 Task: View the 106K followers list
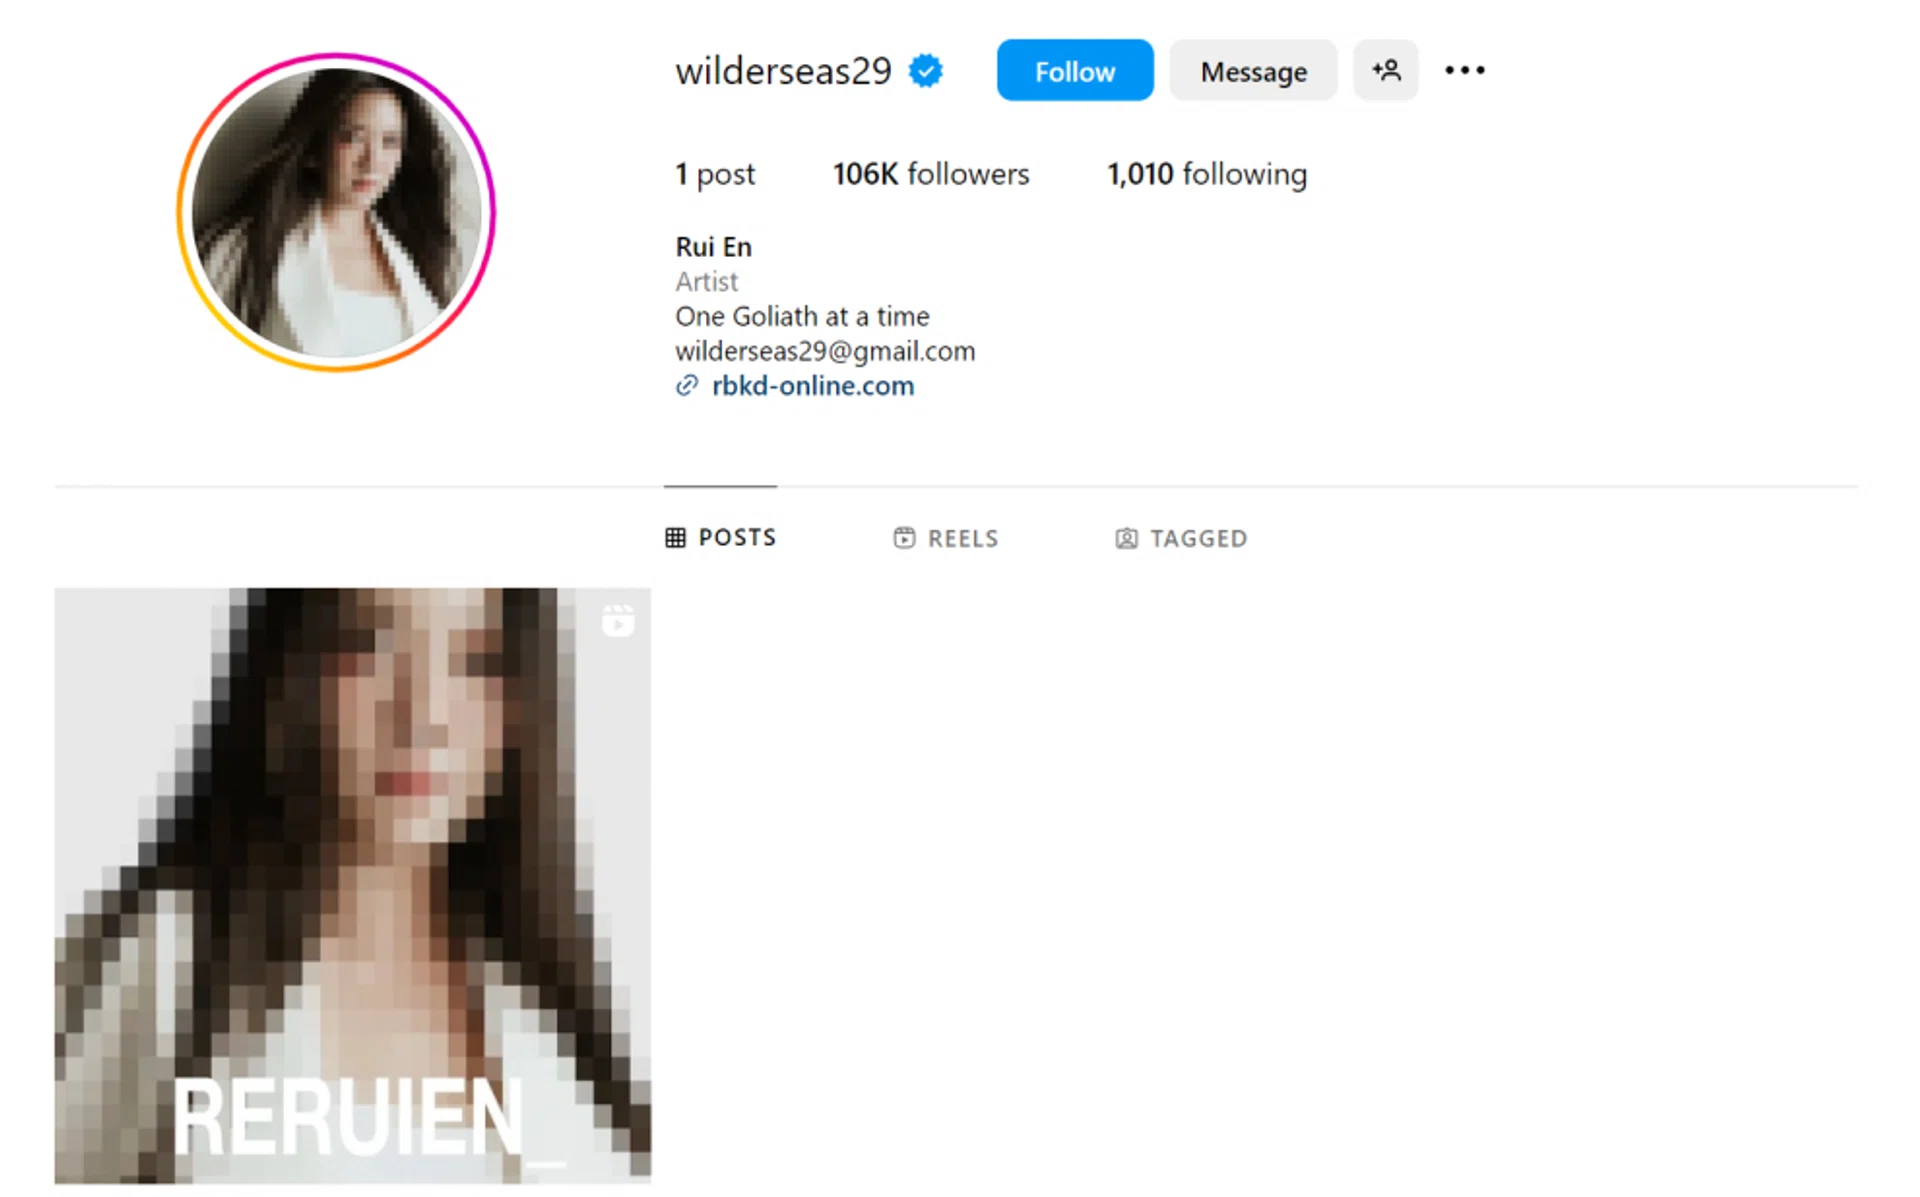click(x=931, y=174)
